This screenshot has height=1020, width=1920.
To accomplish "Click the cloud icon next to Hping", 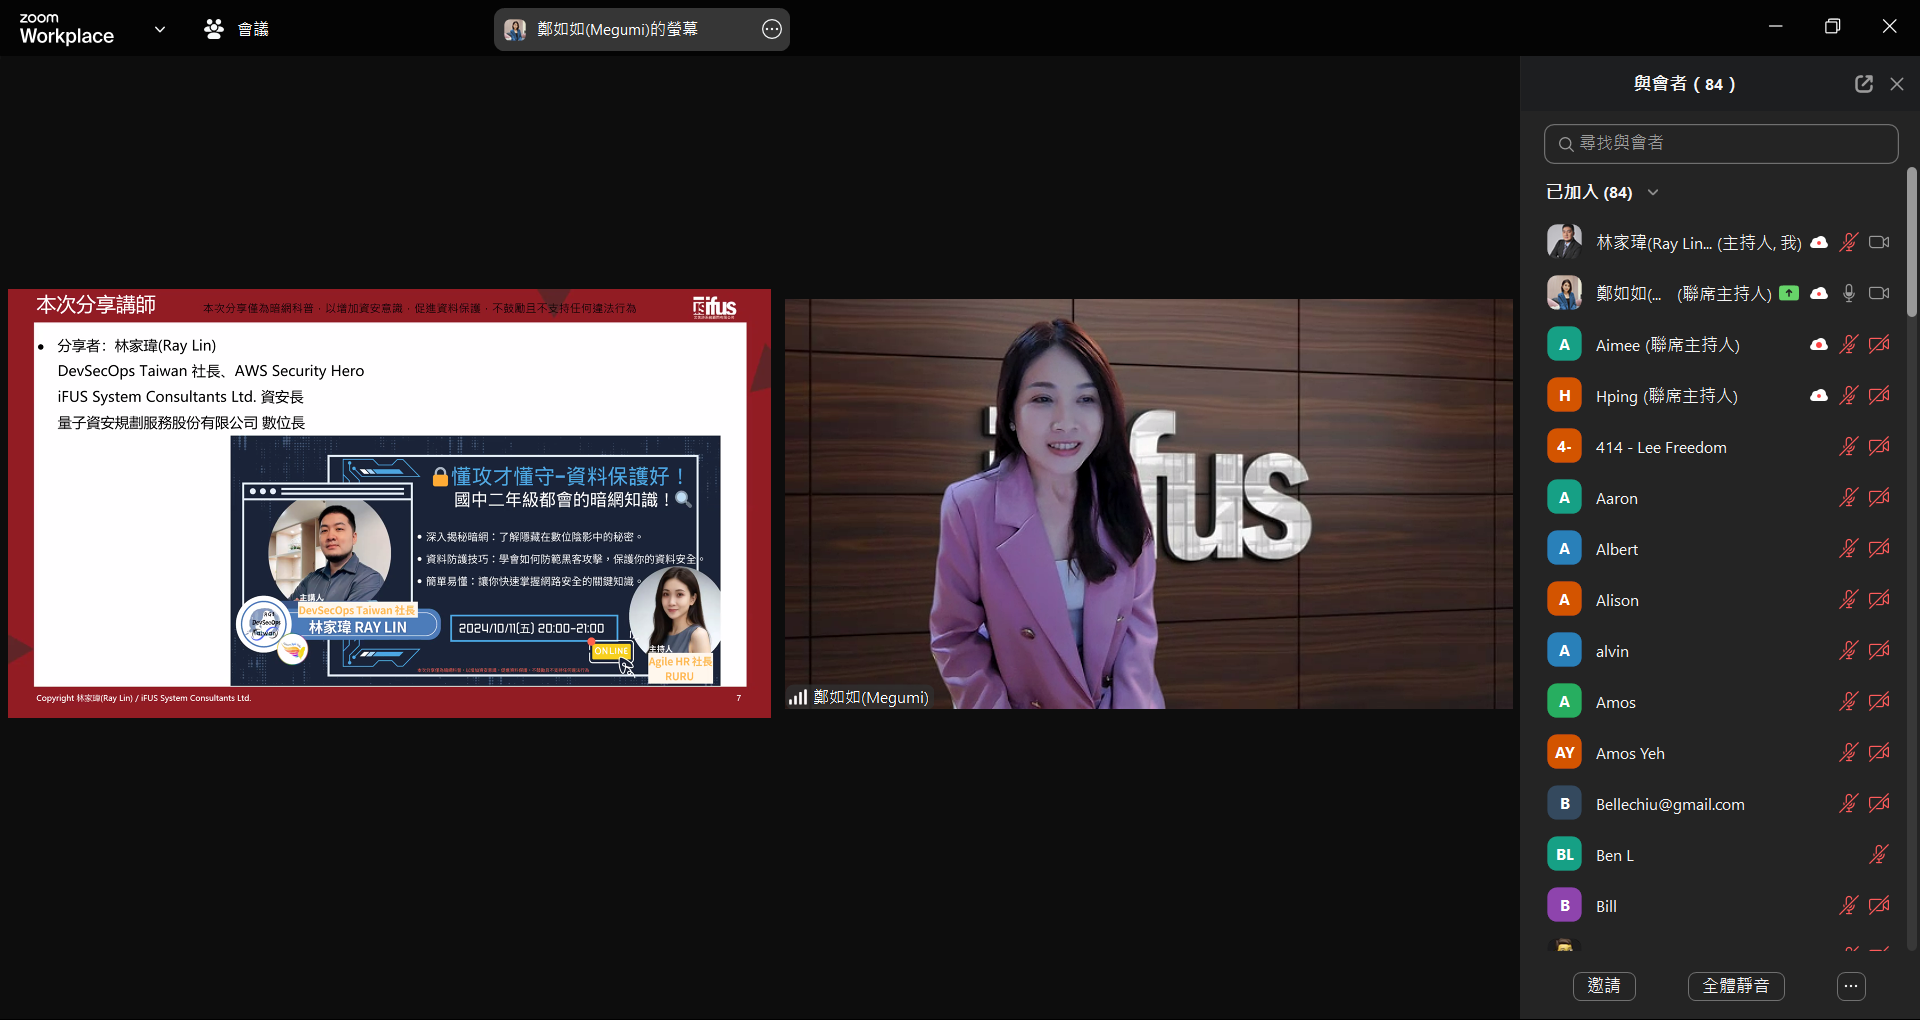I will (x=1819, y=396).
